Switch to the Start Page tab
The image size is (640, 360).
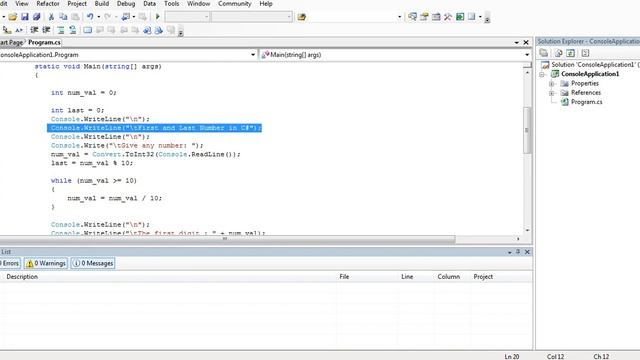click(11, 42)
